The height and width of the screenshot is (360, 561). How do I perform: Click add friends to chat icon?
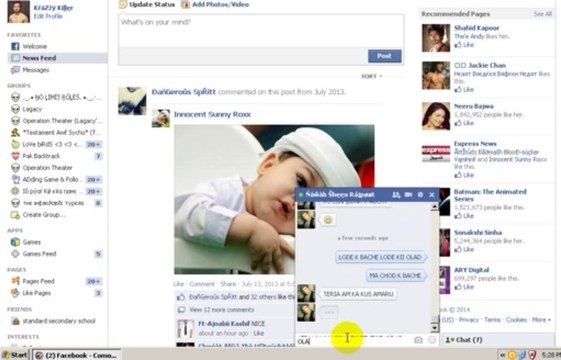click(x=396, y=195)
